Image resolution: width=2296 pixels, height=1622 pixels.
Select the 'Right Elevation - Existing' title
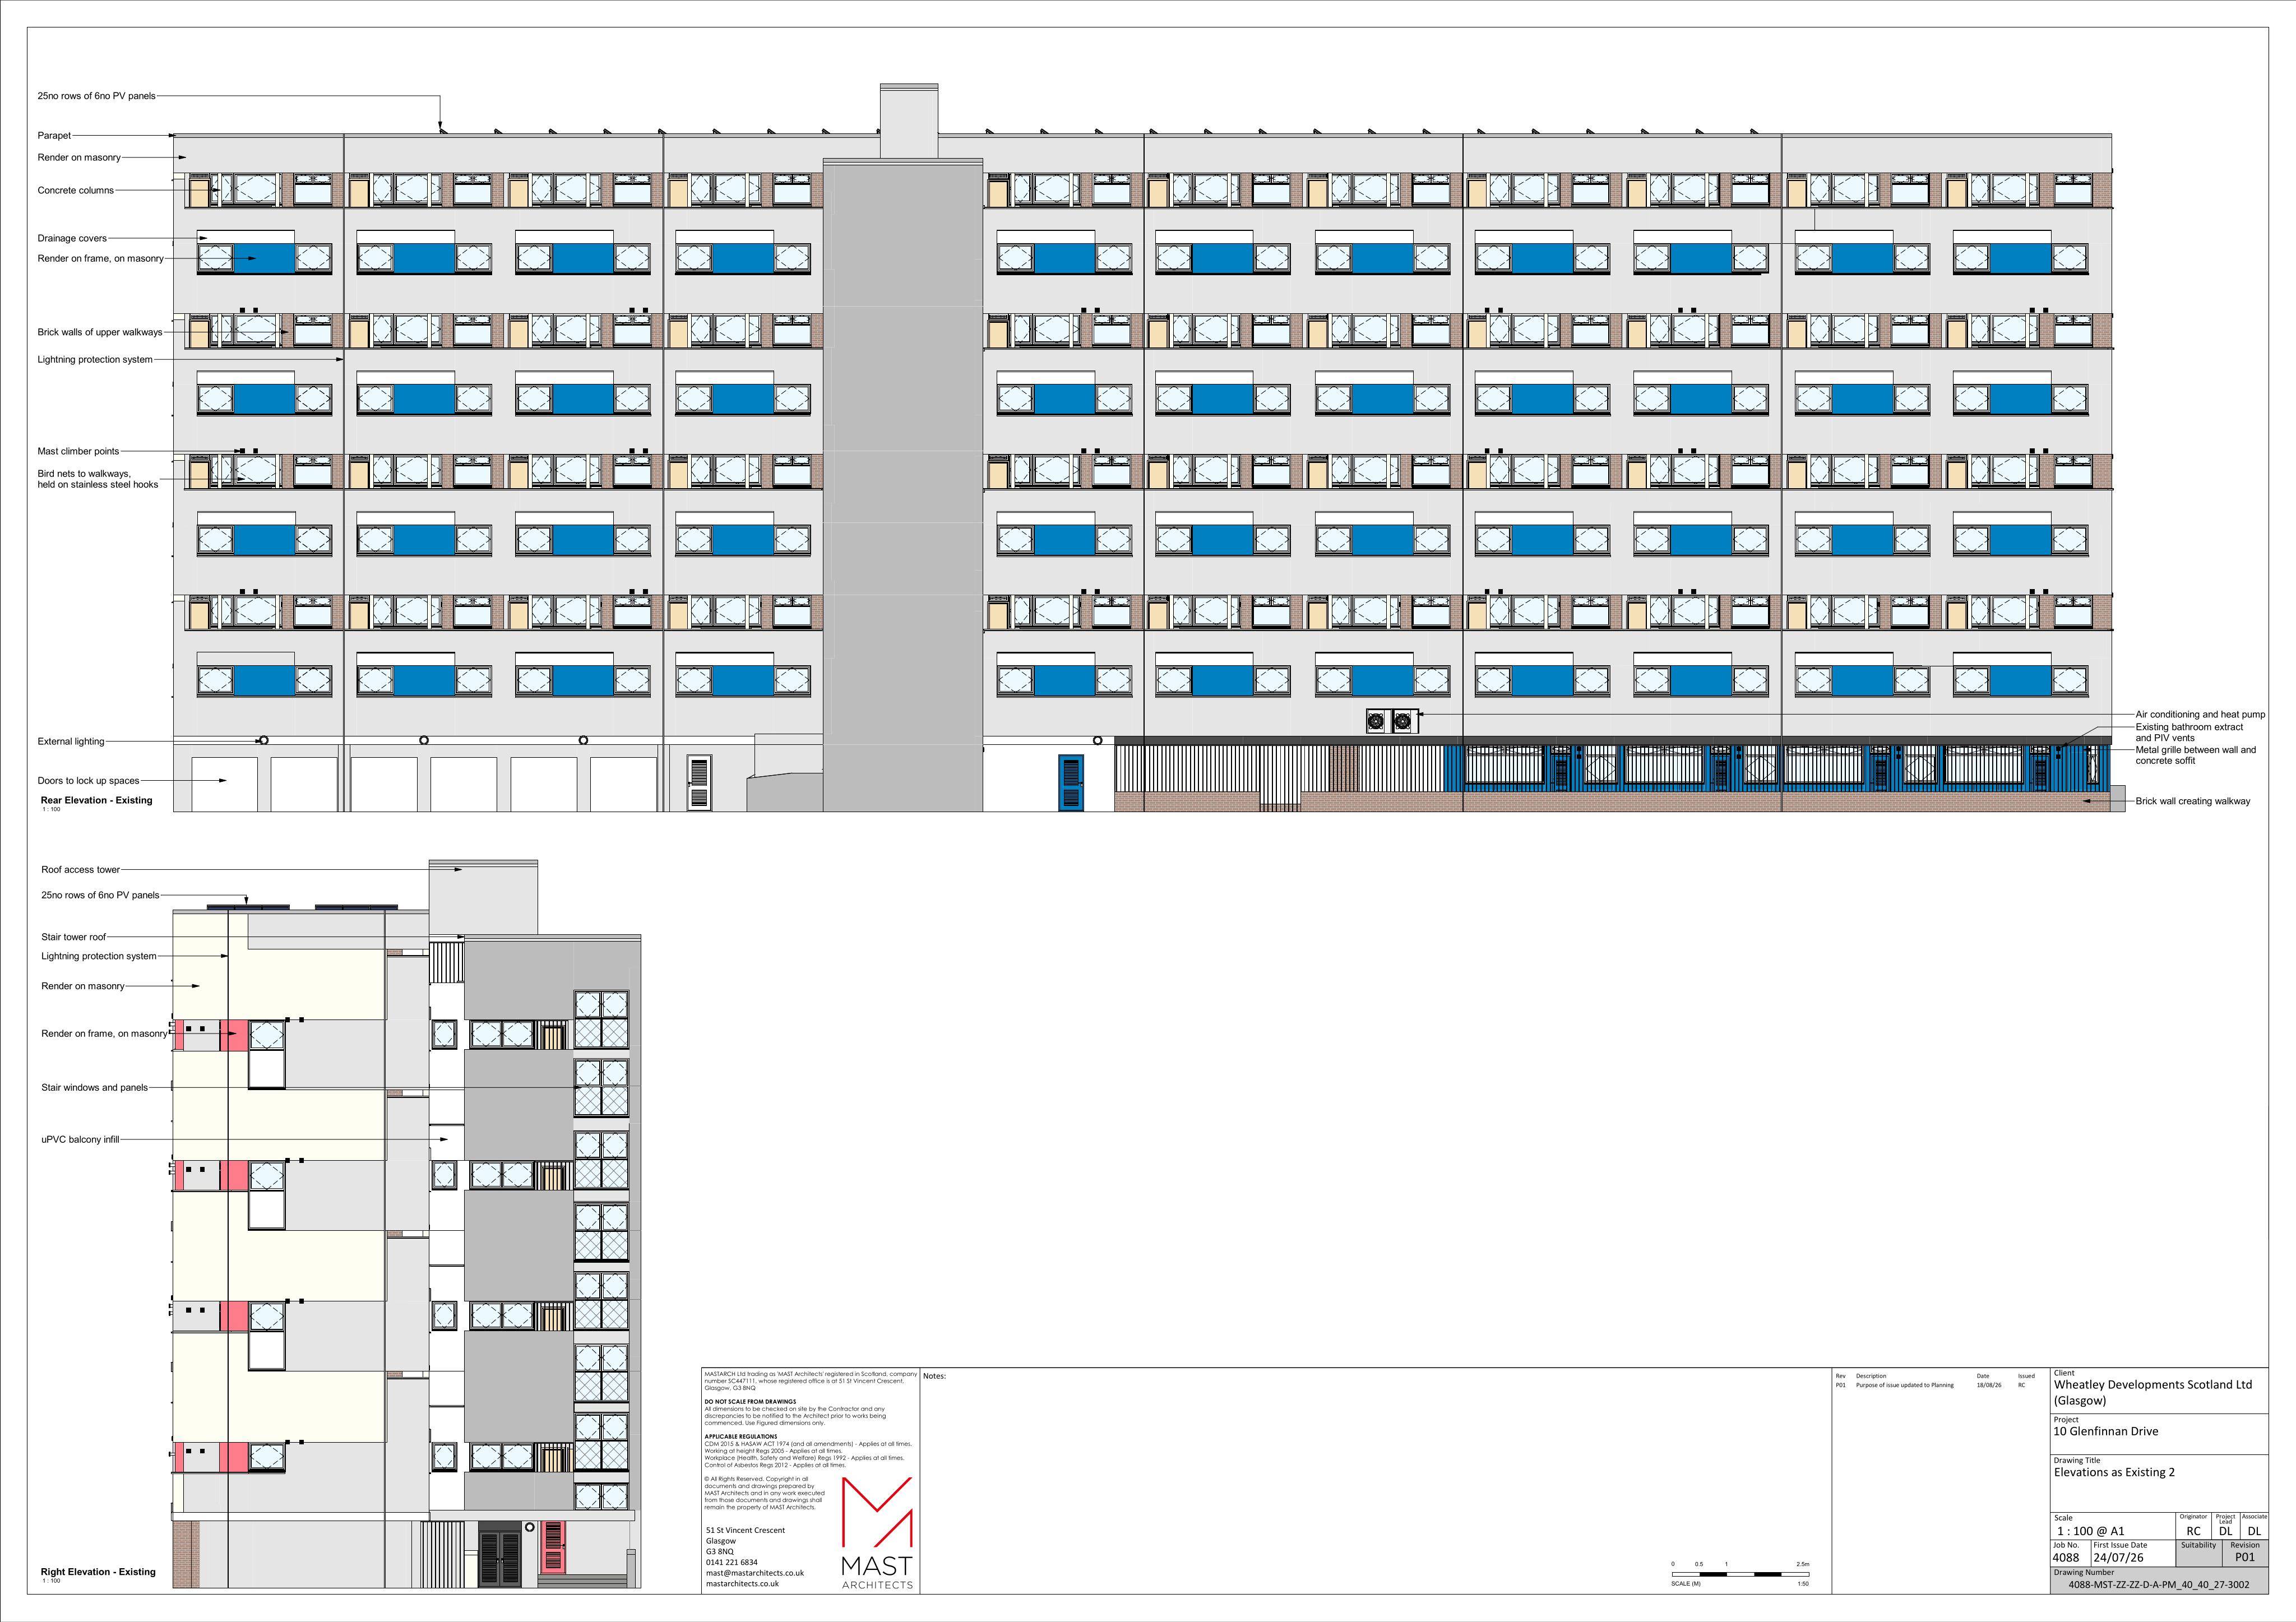coord(98,1571)
